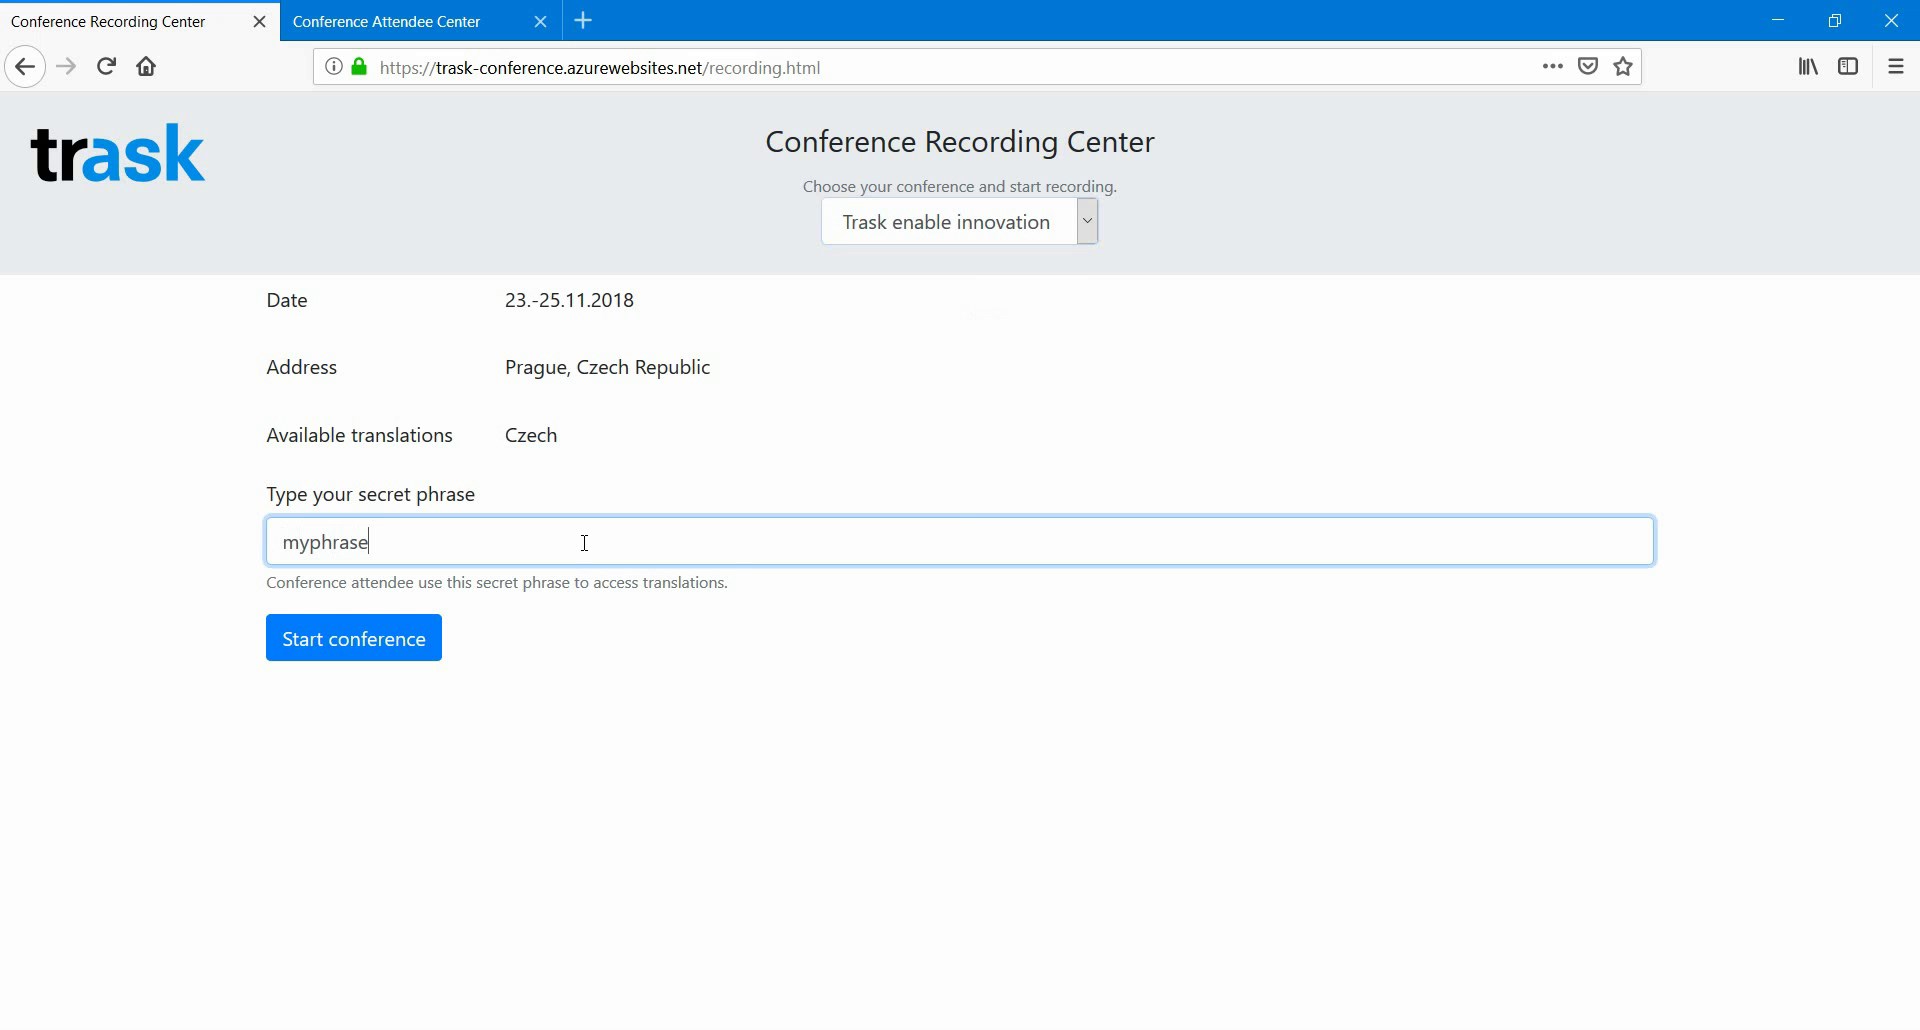Open the Firefox hamburger menu
The width and height of the screenshot is (1920, 1030).
pyautogui.click(x=1896, y=67)
